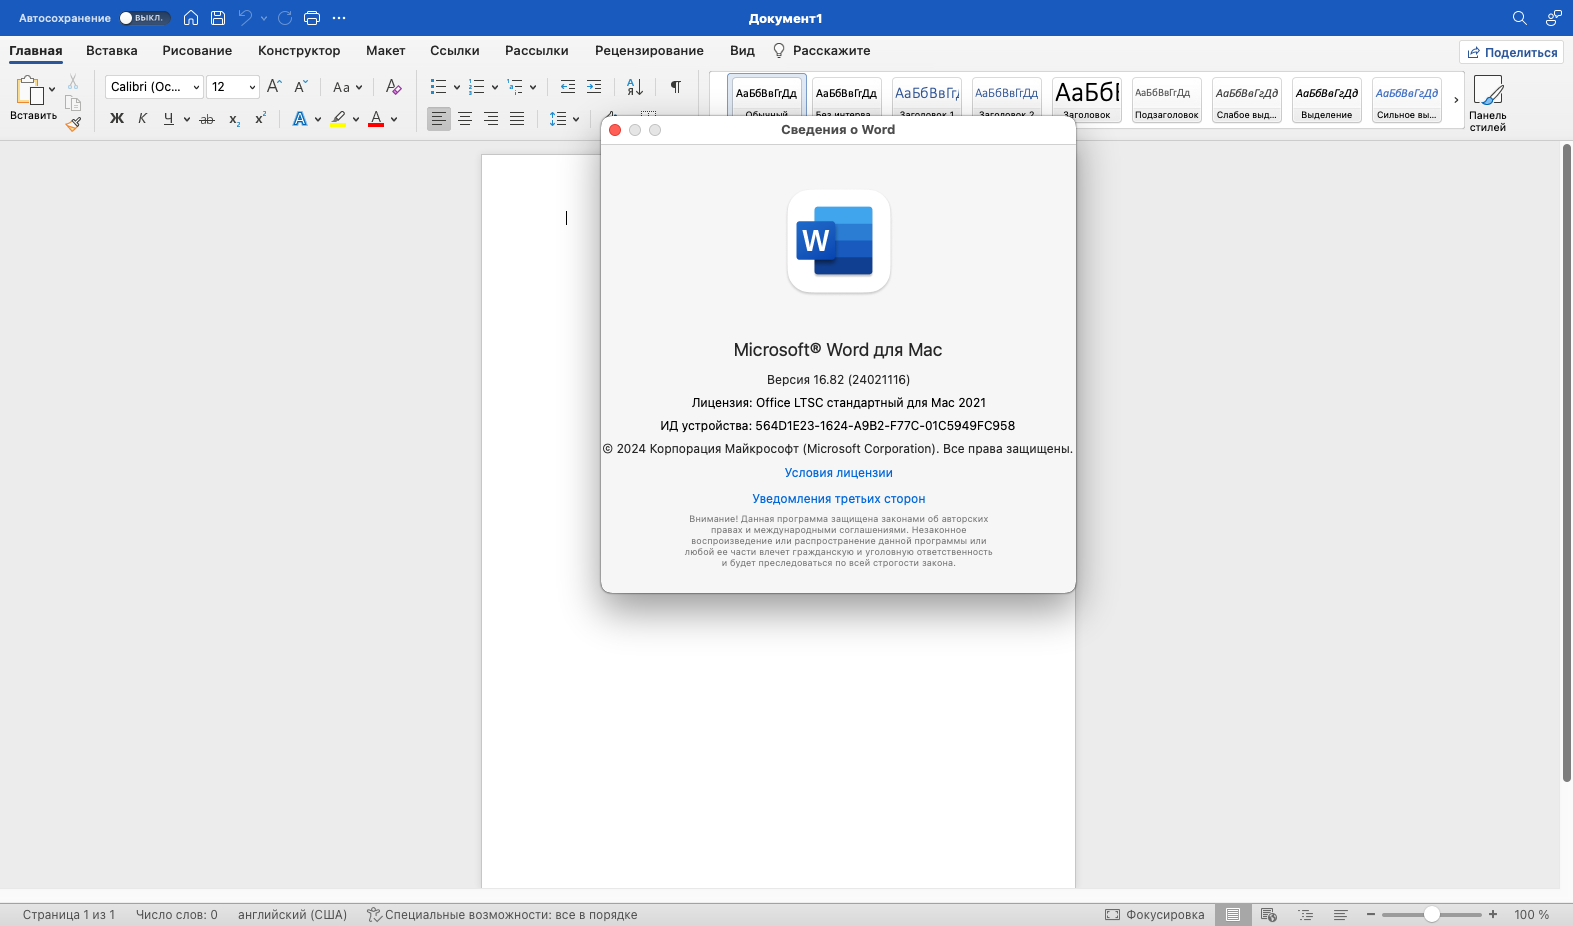Image resolution: width=1573 pixels, height=926 pixels.
Task: Click the search magnifier icon
Action: point(1519,18)
